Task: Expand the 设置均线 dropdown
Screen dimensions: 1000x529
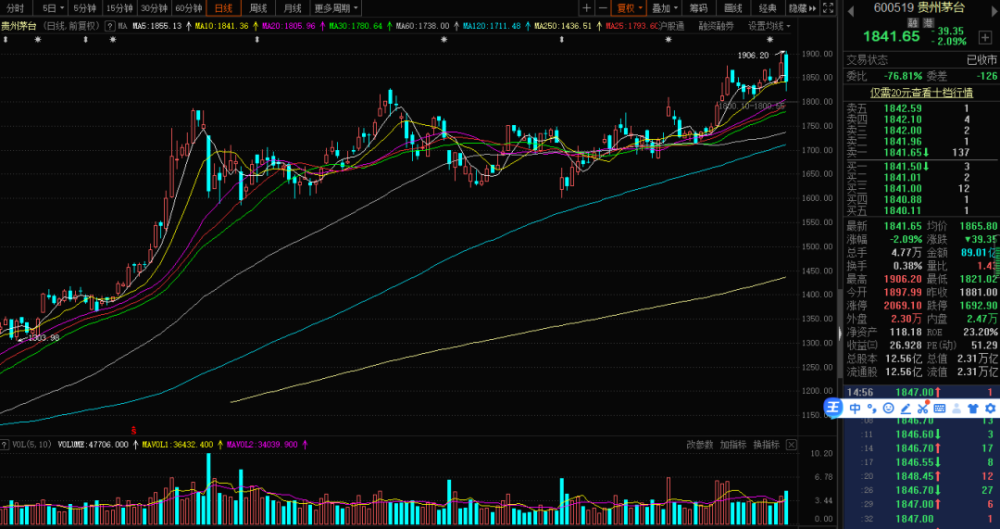Action: [769, 26]
